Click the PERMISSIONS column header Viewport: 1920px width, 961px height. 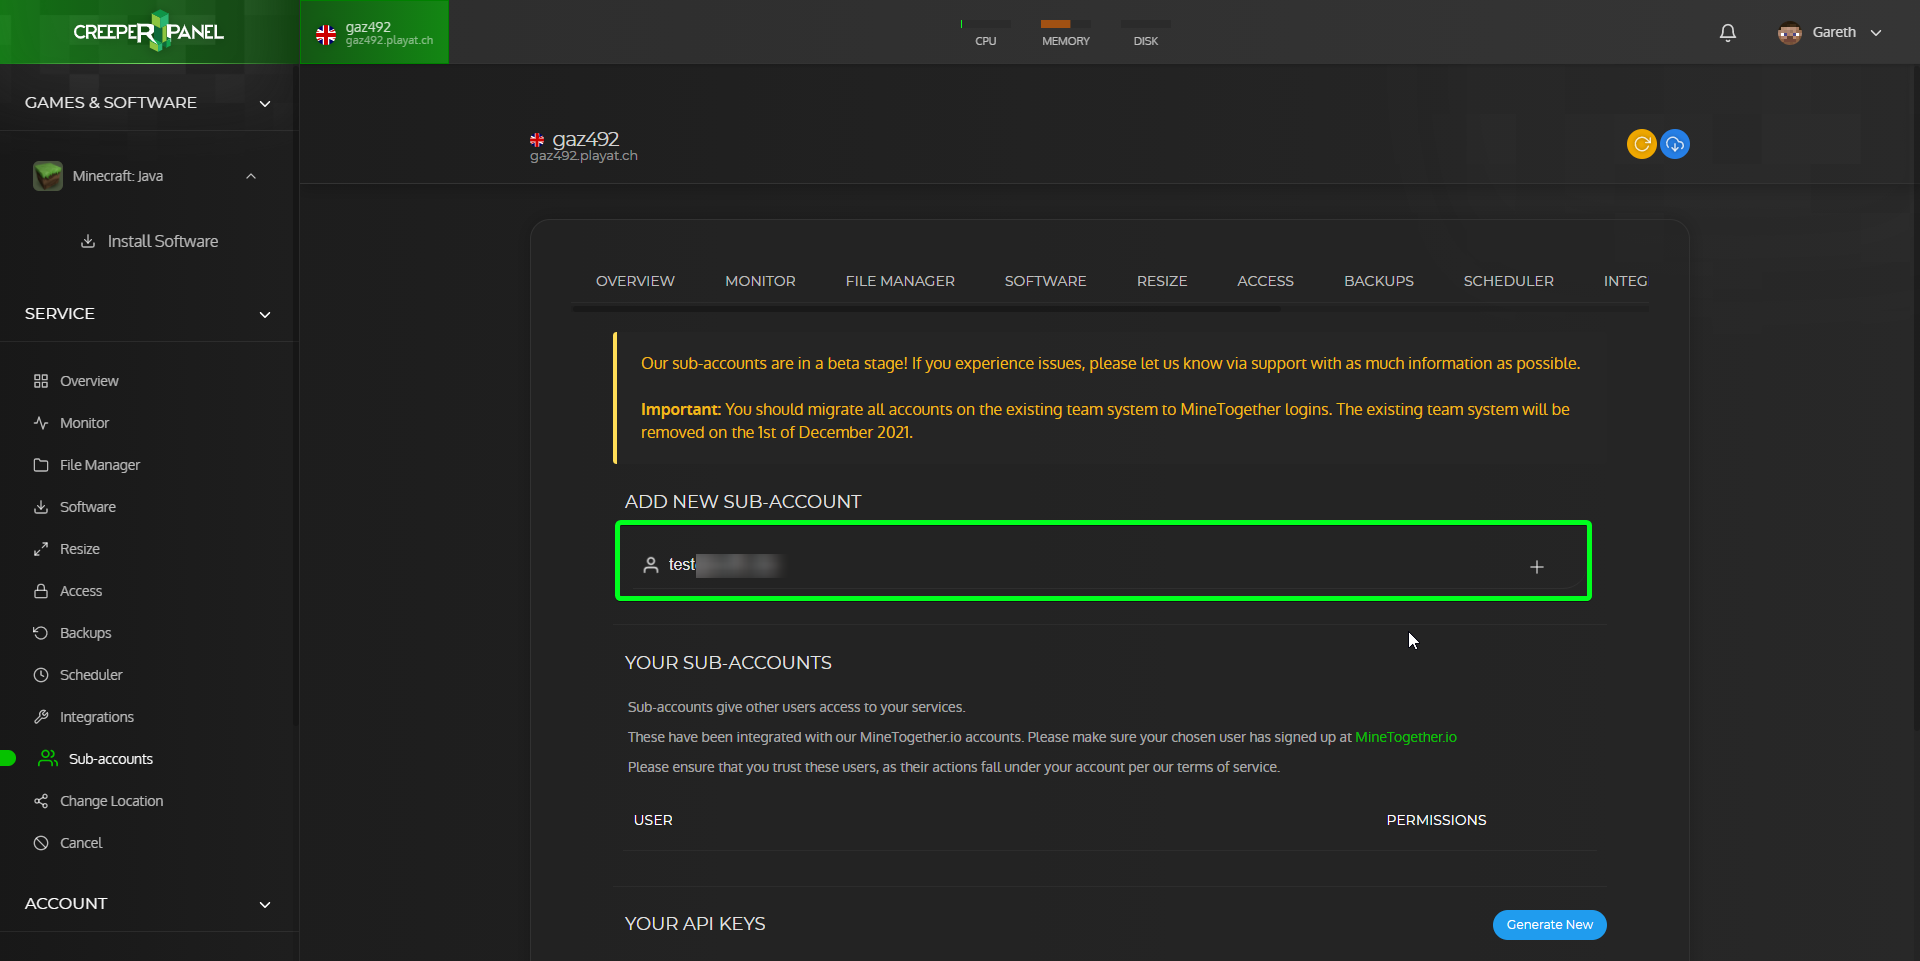coord(1436,820)
